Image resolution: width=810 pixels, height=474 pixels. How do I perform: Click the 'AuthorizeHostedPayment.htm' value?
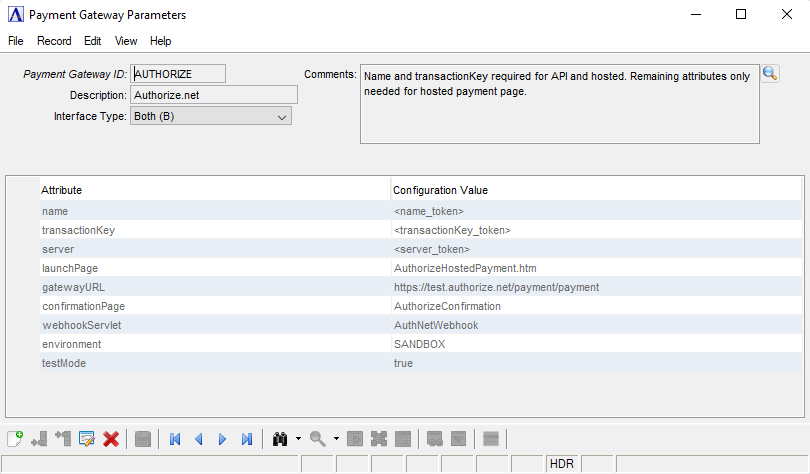[597, 268]
